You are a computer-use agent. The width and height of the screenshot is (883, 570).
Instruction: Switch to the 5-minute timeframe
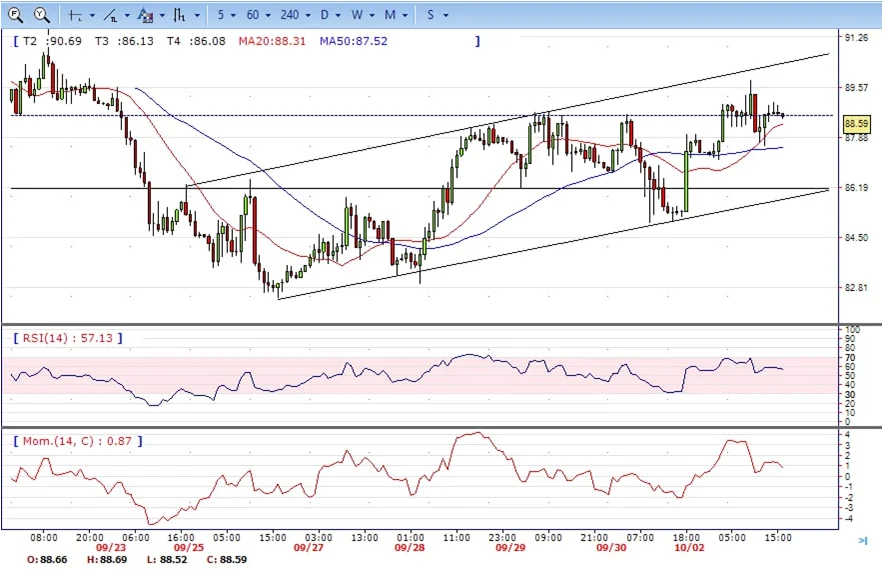(221, 15)
